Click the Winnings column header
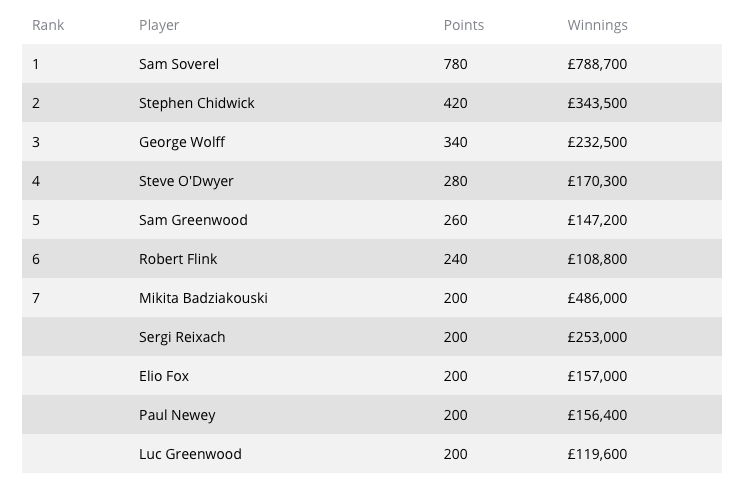The height and width of the screenshot is (495, 747). [x=597, y=25]
